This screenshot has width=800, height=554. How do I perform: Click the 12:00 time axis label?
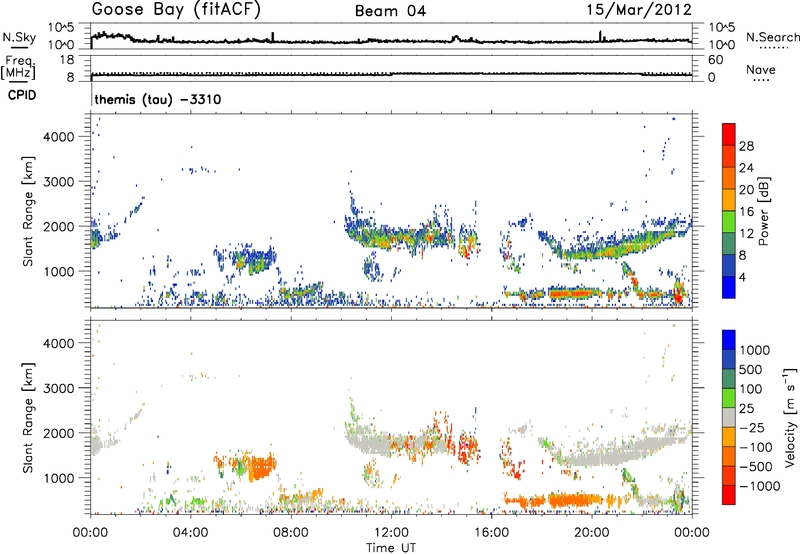[x=391, y=533]
